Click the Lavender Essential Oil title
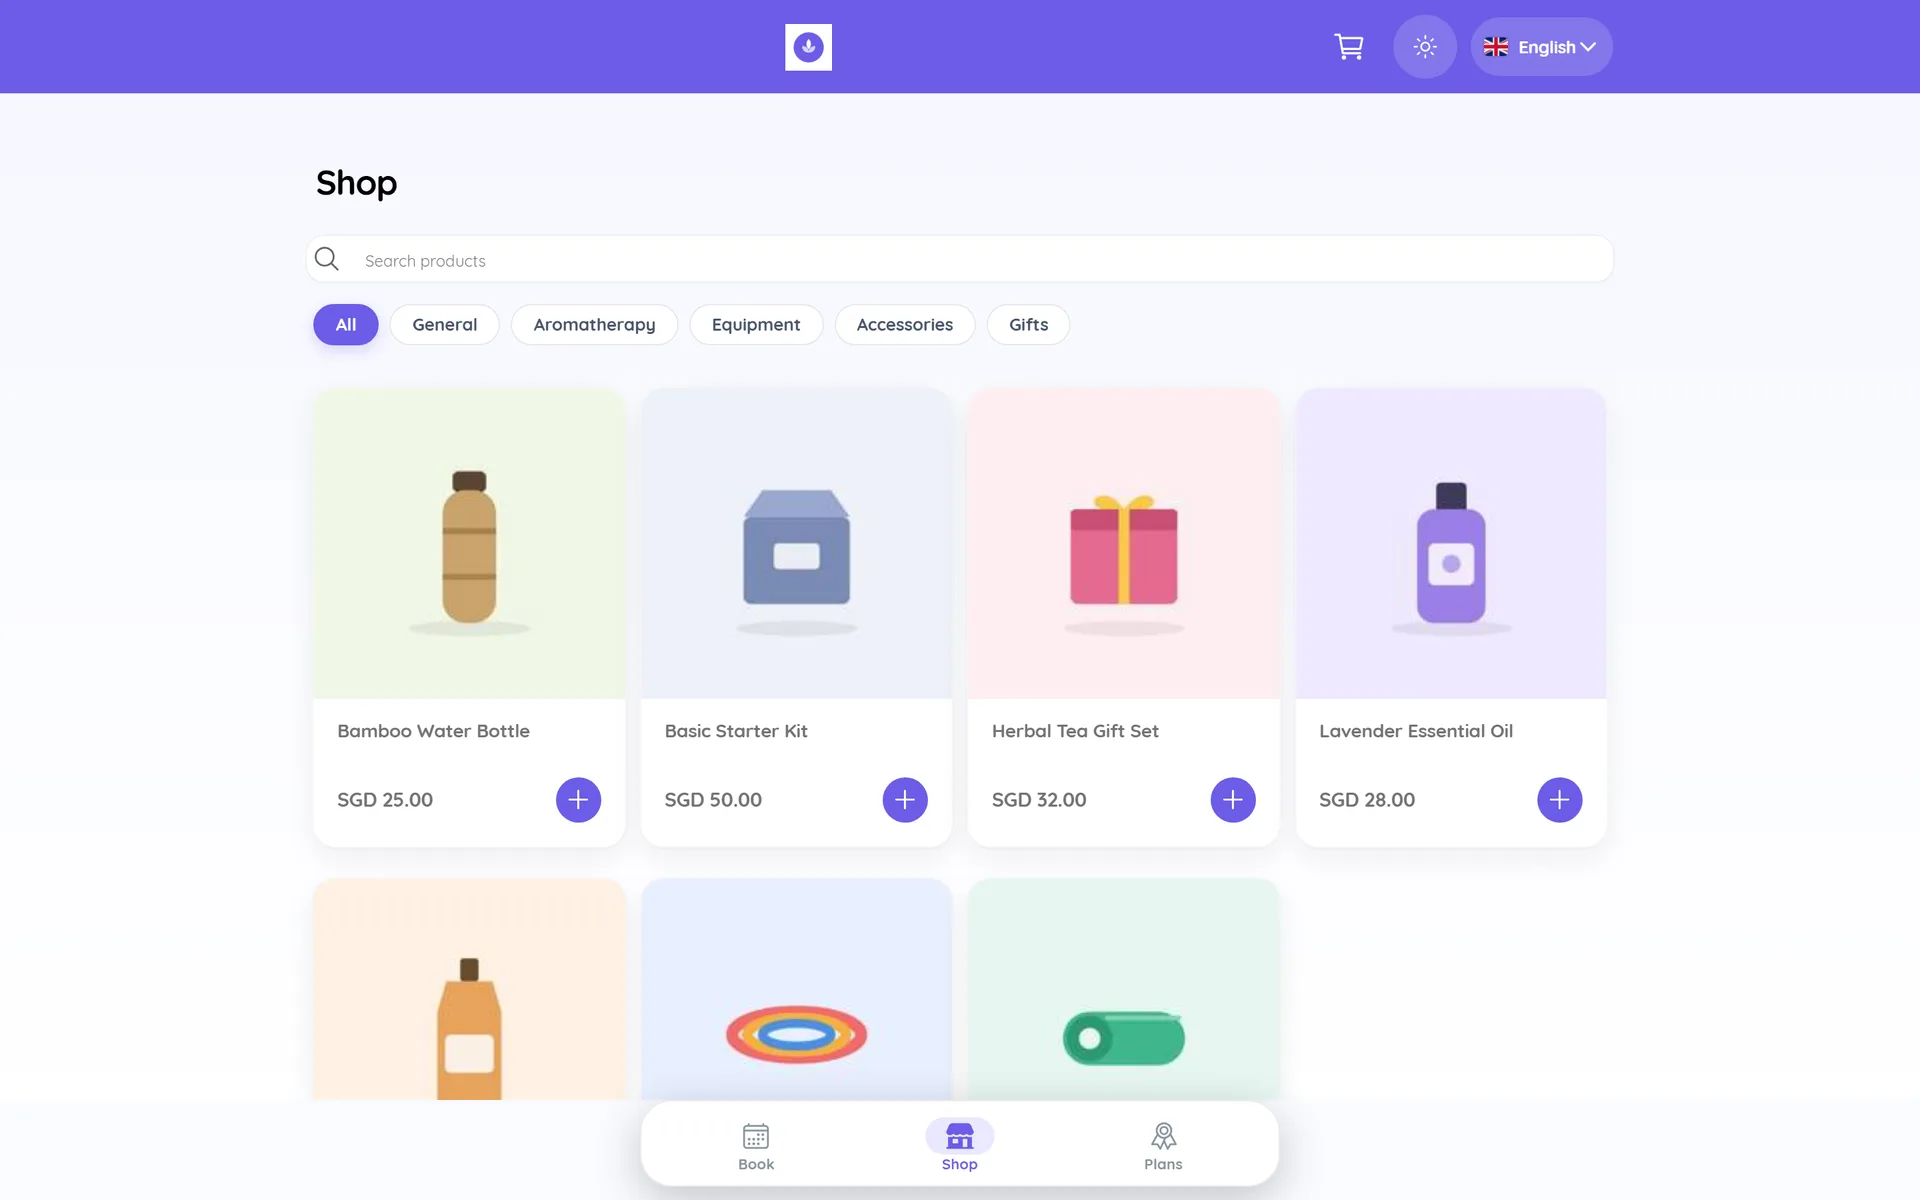This screenshot has height=1200, width=1920. point(1416,731)
